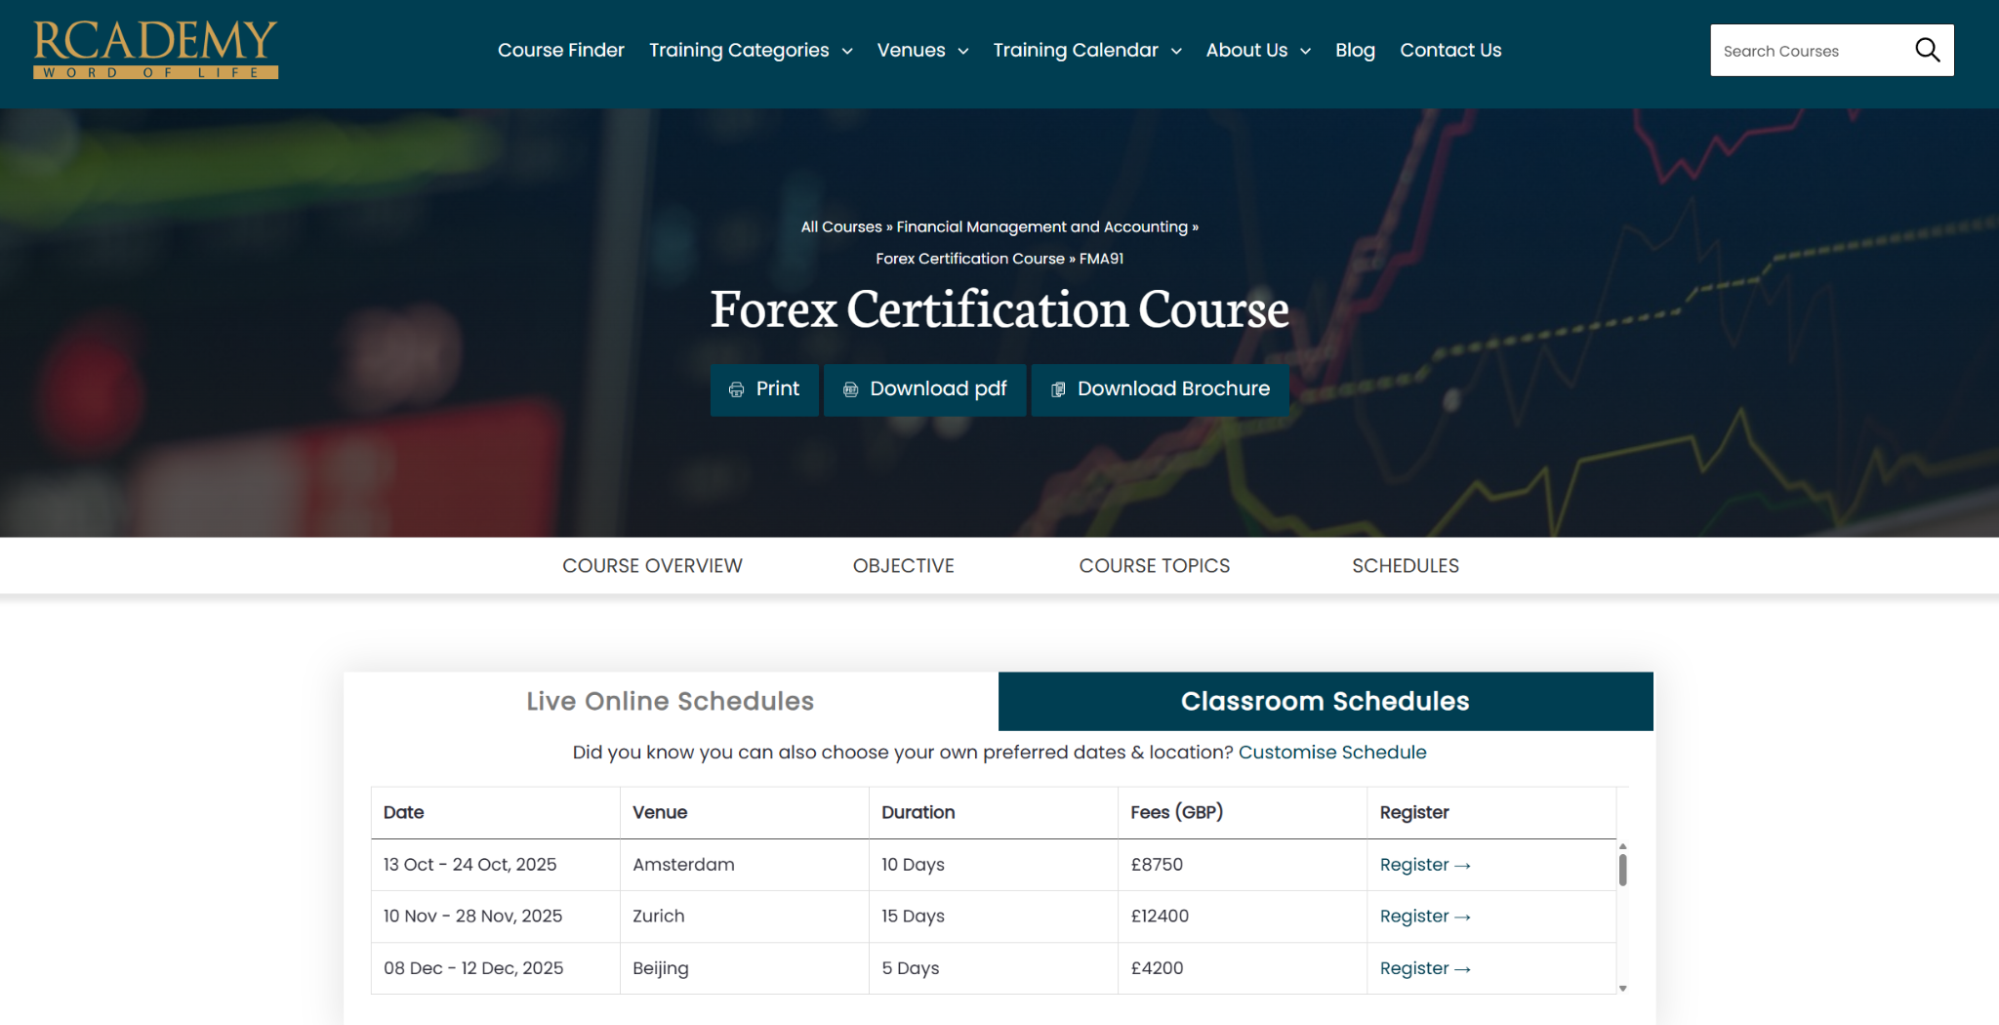Jump to the Objective section
Viewport: 1999px width, 1025px height.
click(x=903, y=566)
